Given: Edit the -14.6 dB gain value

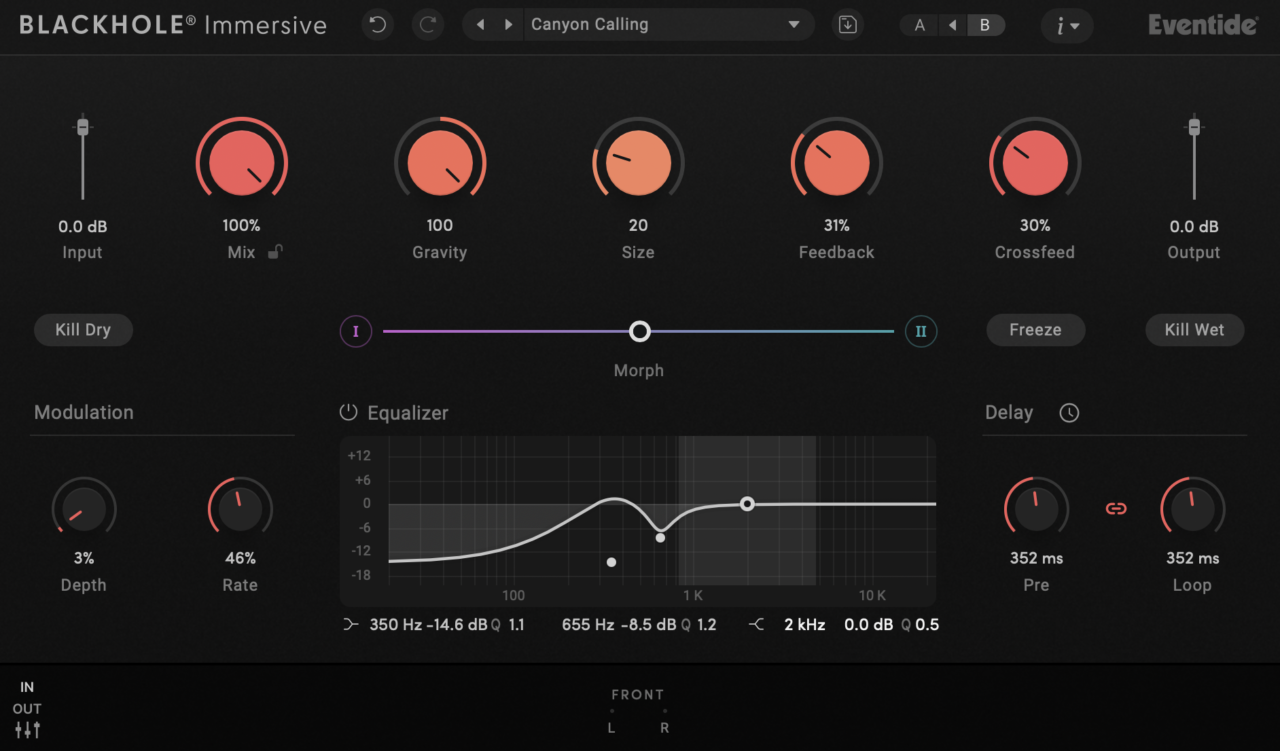Looking at the screenshot, I should [x=457, y=625].
